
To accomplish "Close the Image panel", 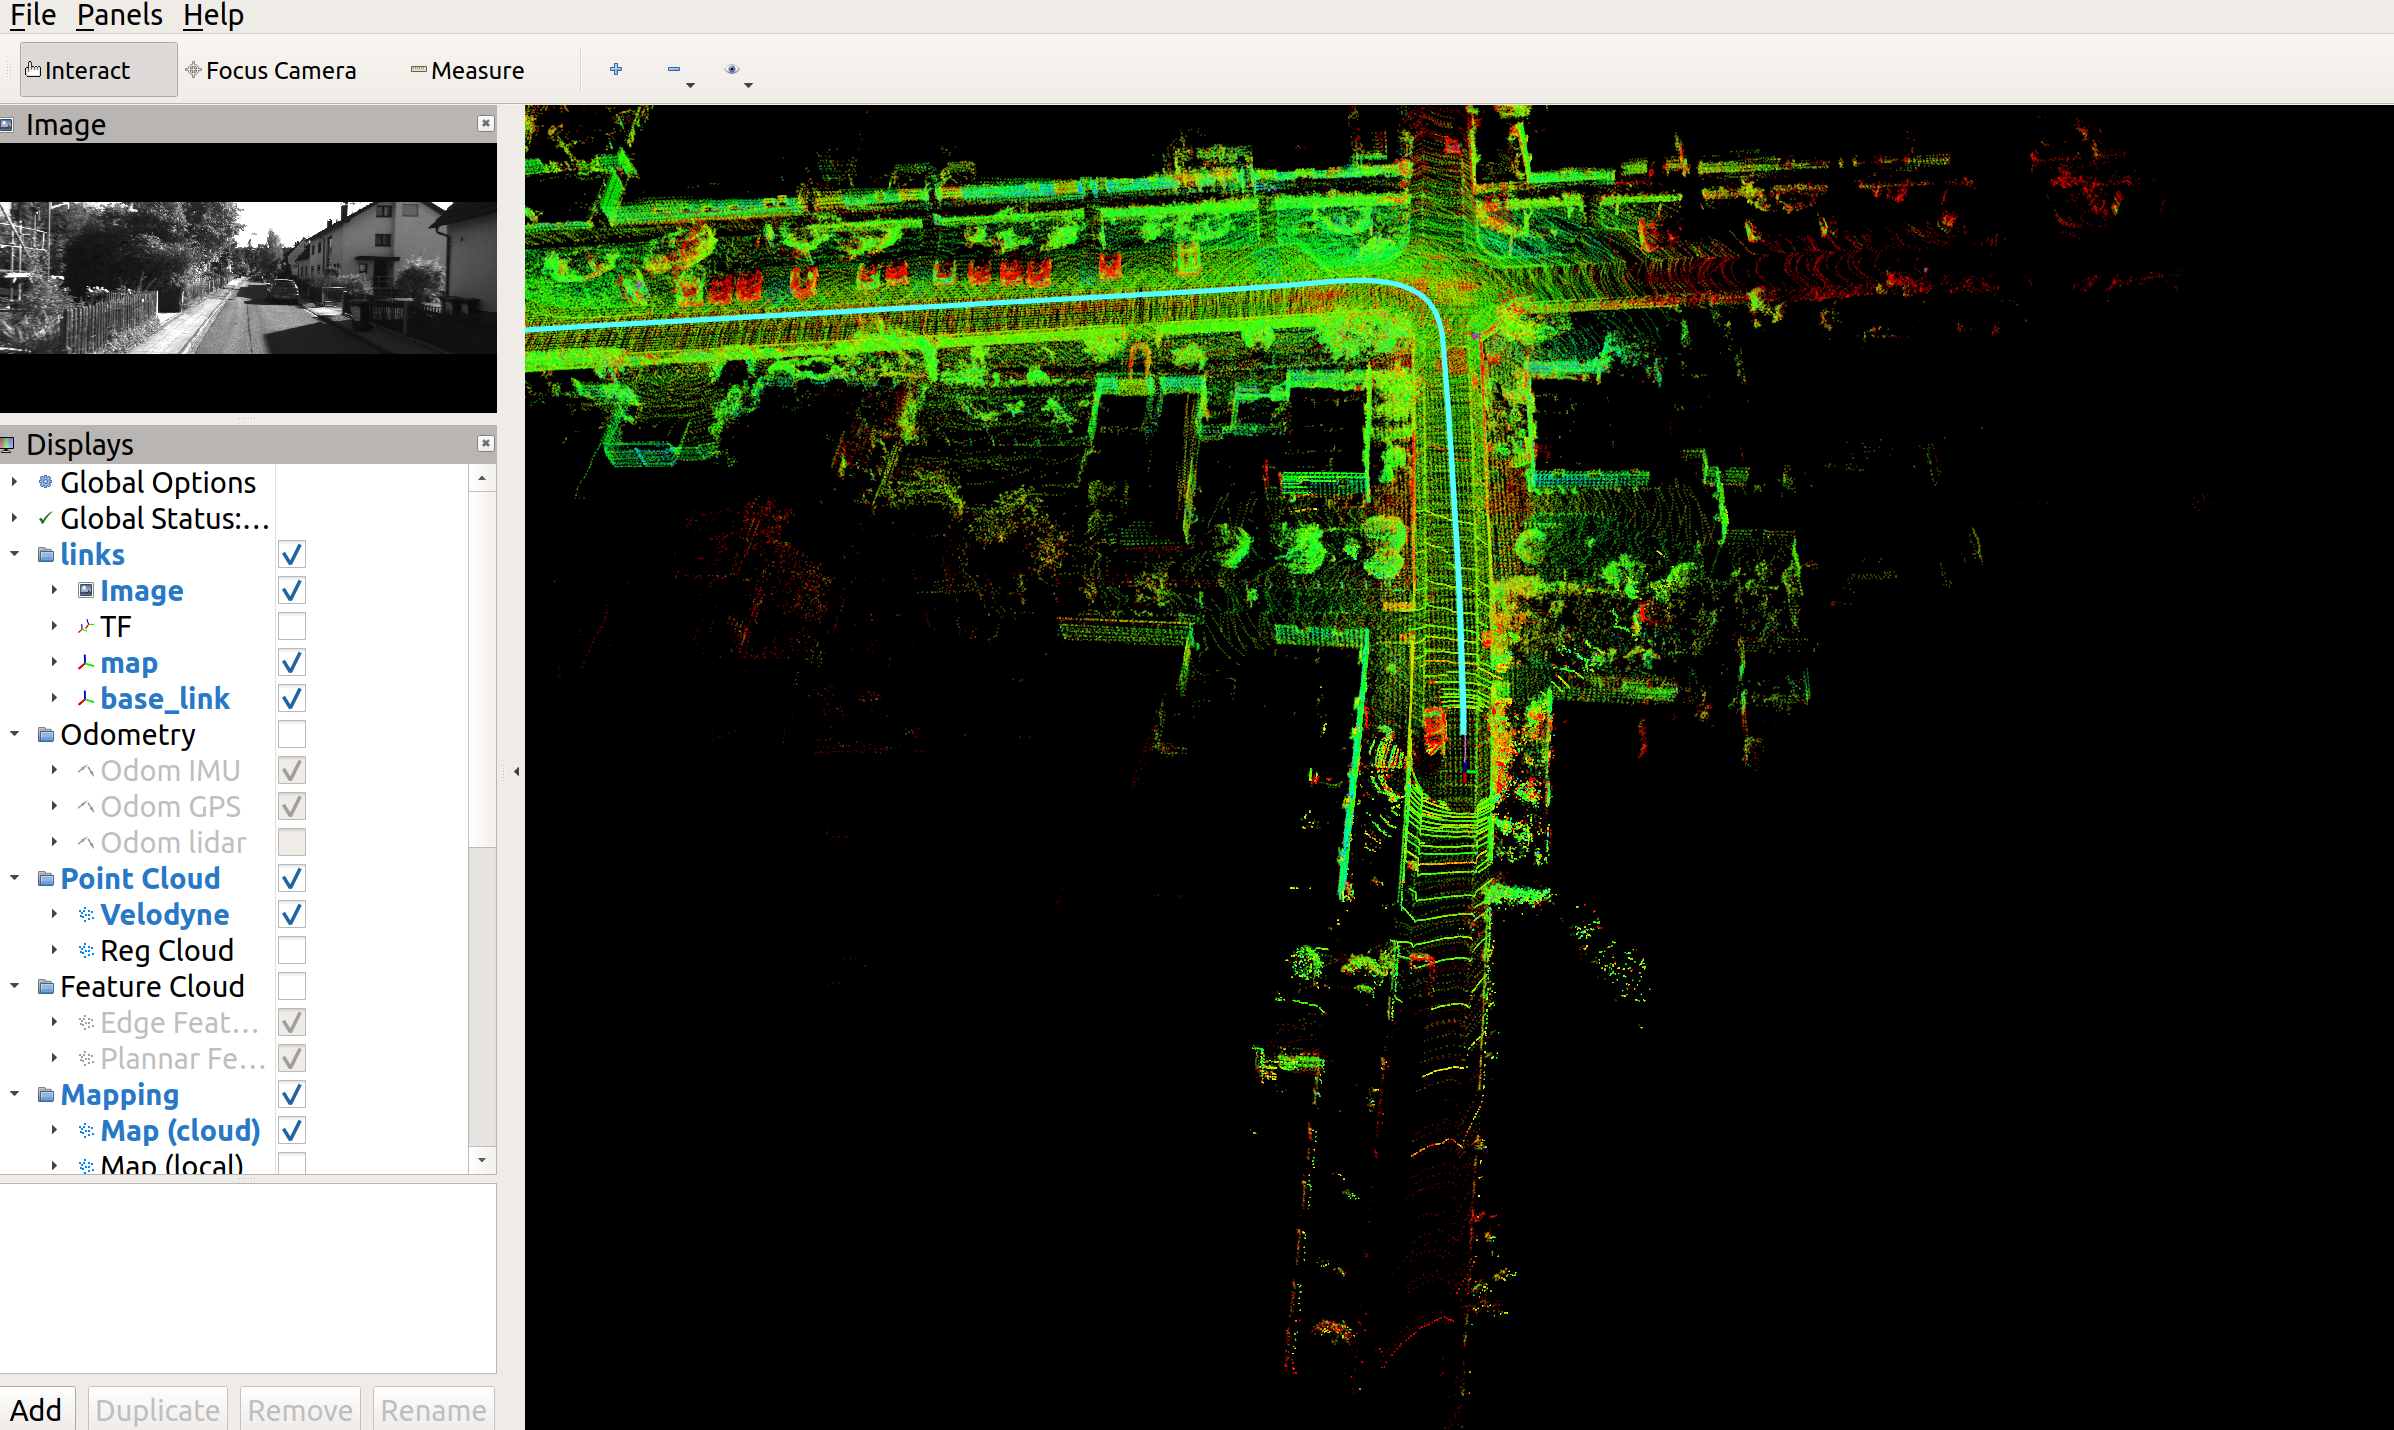I will pos(486,123).
